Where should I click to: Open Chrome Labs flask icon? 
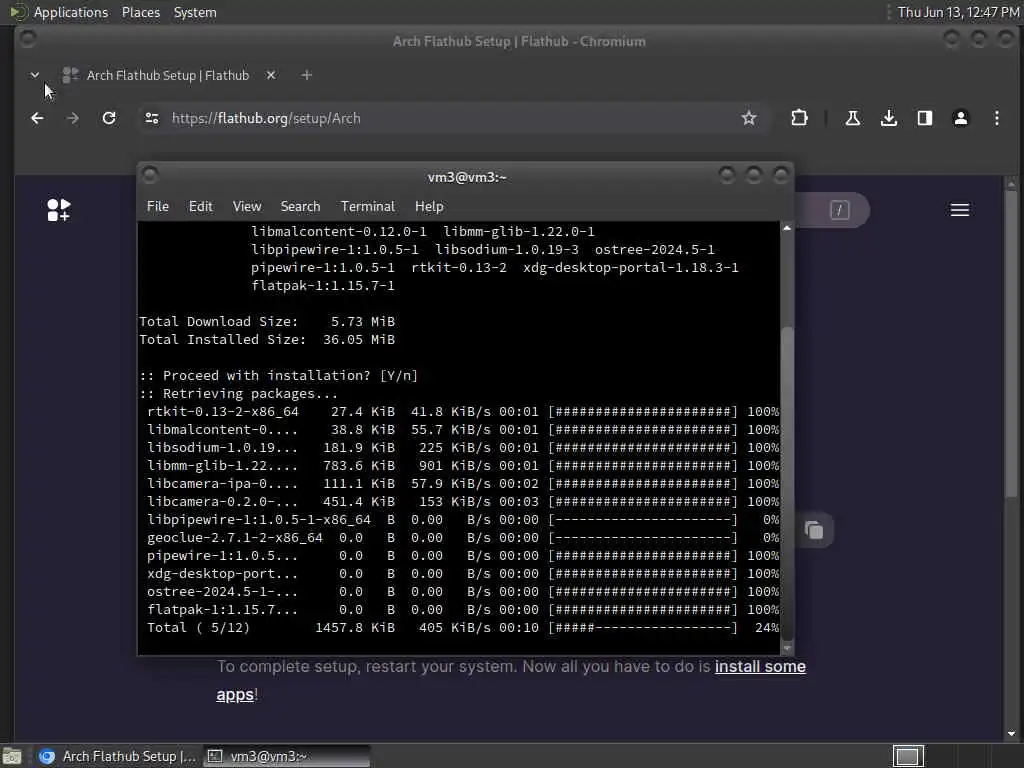(x=852, y=118)
